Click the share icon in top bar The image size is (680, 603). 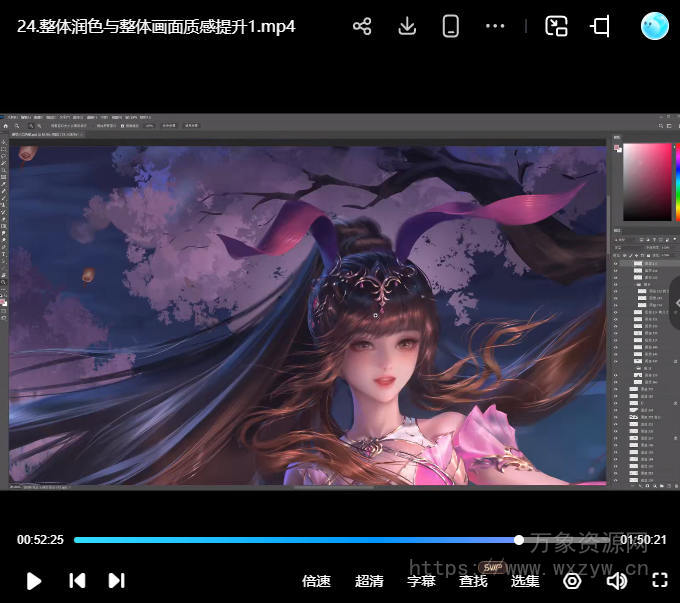362,27
